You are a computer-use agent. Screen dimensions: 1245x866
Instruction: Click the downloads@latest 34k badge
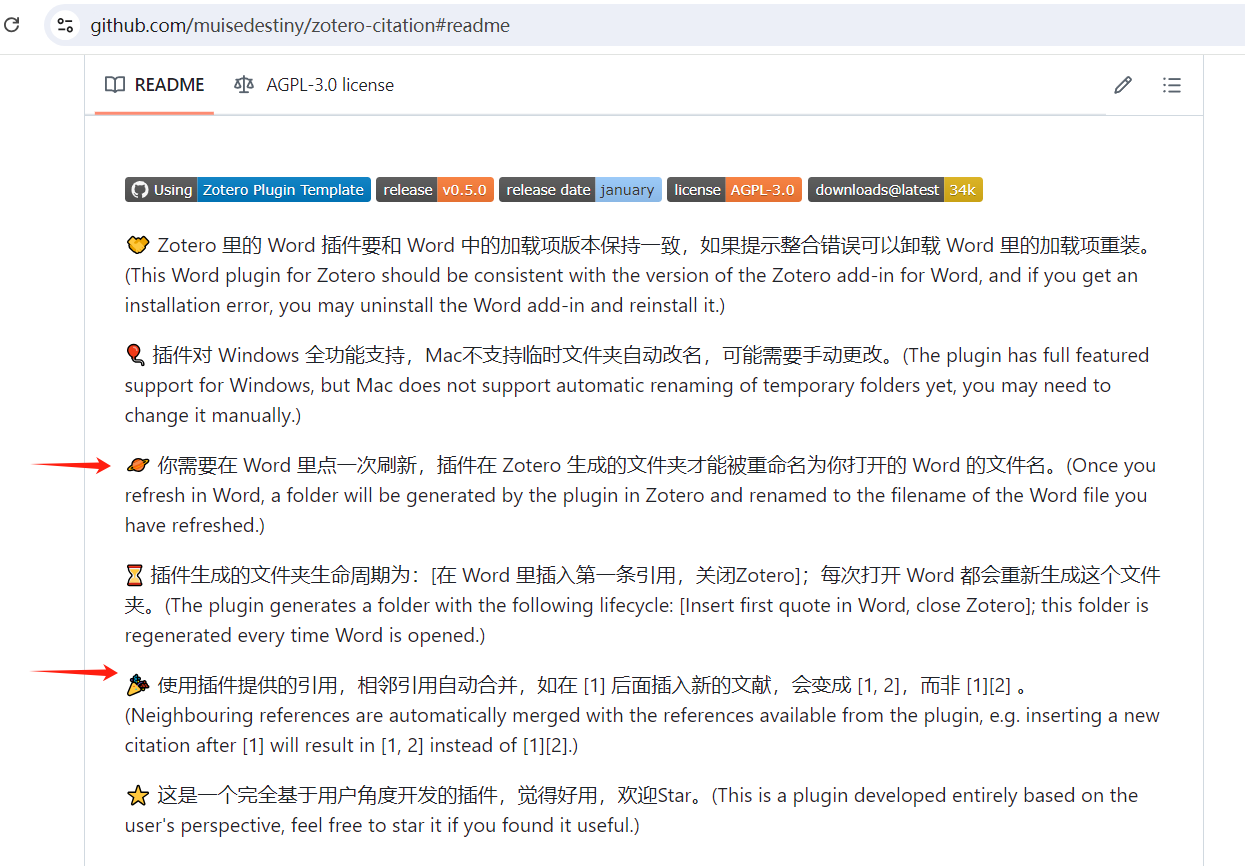(895, 190)
